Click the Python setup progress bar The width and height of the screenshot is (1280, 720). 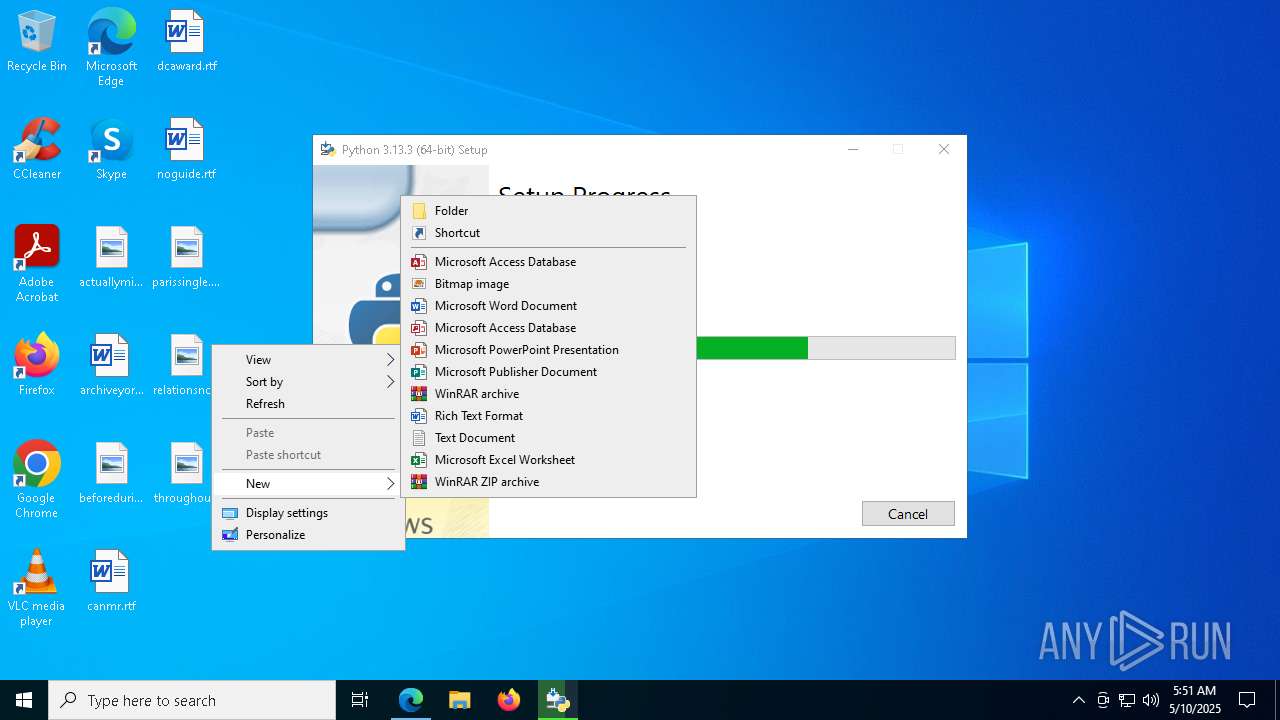(x=826, y=348)
